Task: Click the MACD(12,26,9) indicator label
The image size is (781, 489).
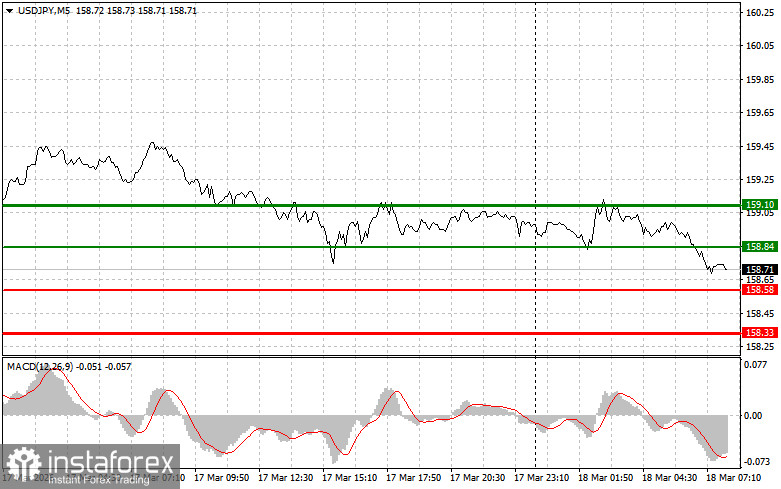Action: point(40,367)
